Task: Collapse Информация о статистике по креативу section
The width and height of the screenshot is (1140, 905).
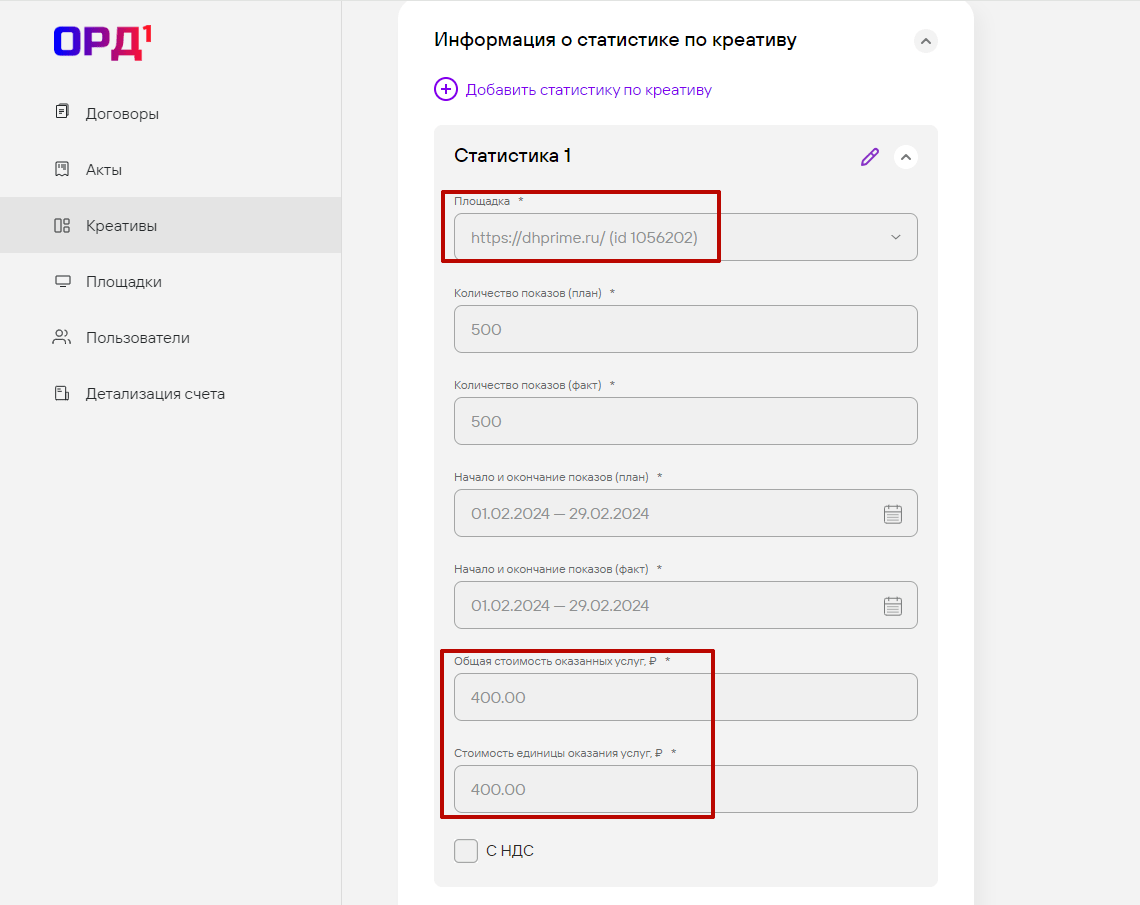Action: coord(926,41)
